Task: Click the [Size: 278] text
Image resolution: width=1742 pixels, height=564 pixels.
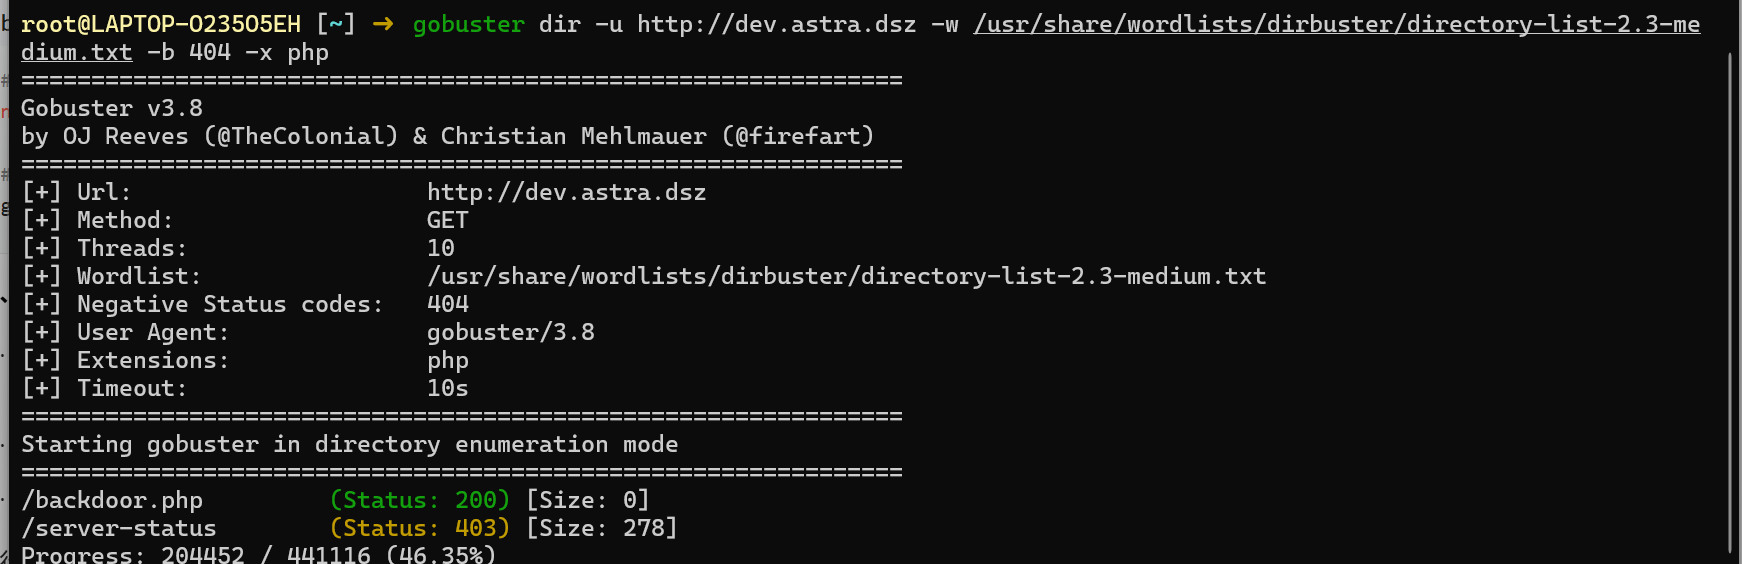Action: pos(602,528)
